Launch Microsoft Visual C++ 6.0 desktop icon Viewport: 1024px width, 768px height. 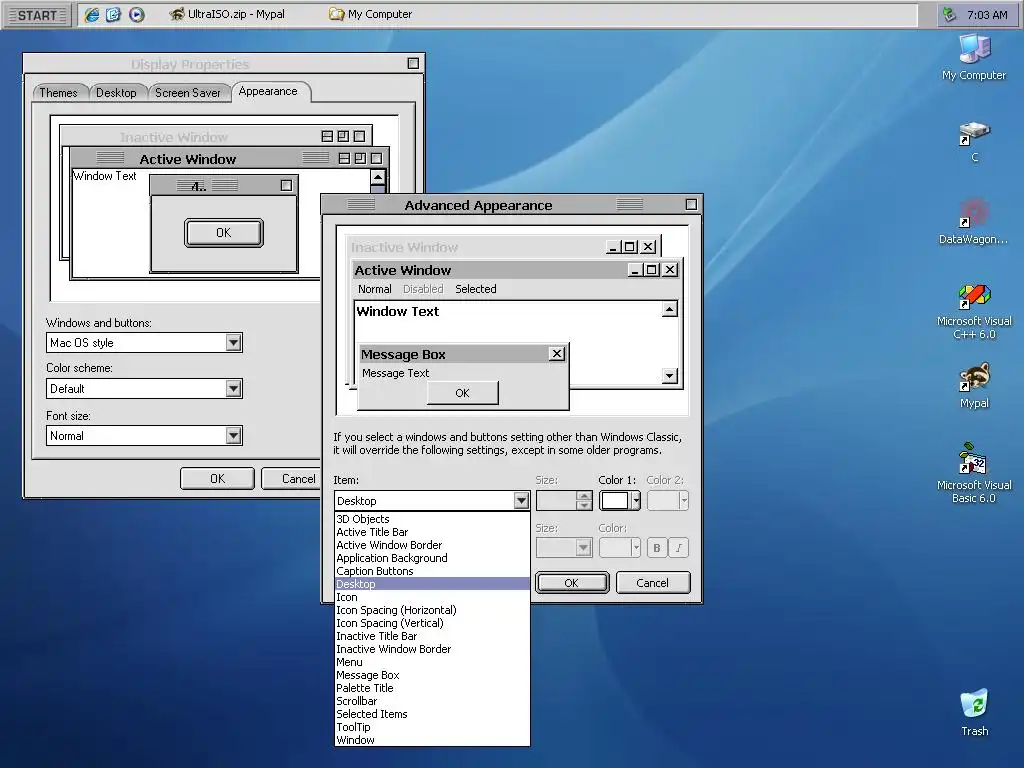[x=974, y=312]
